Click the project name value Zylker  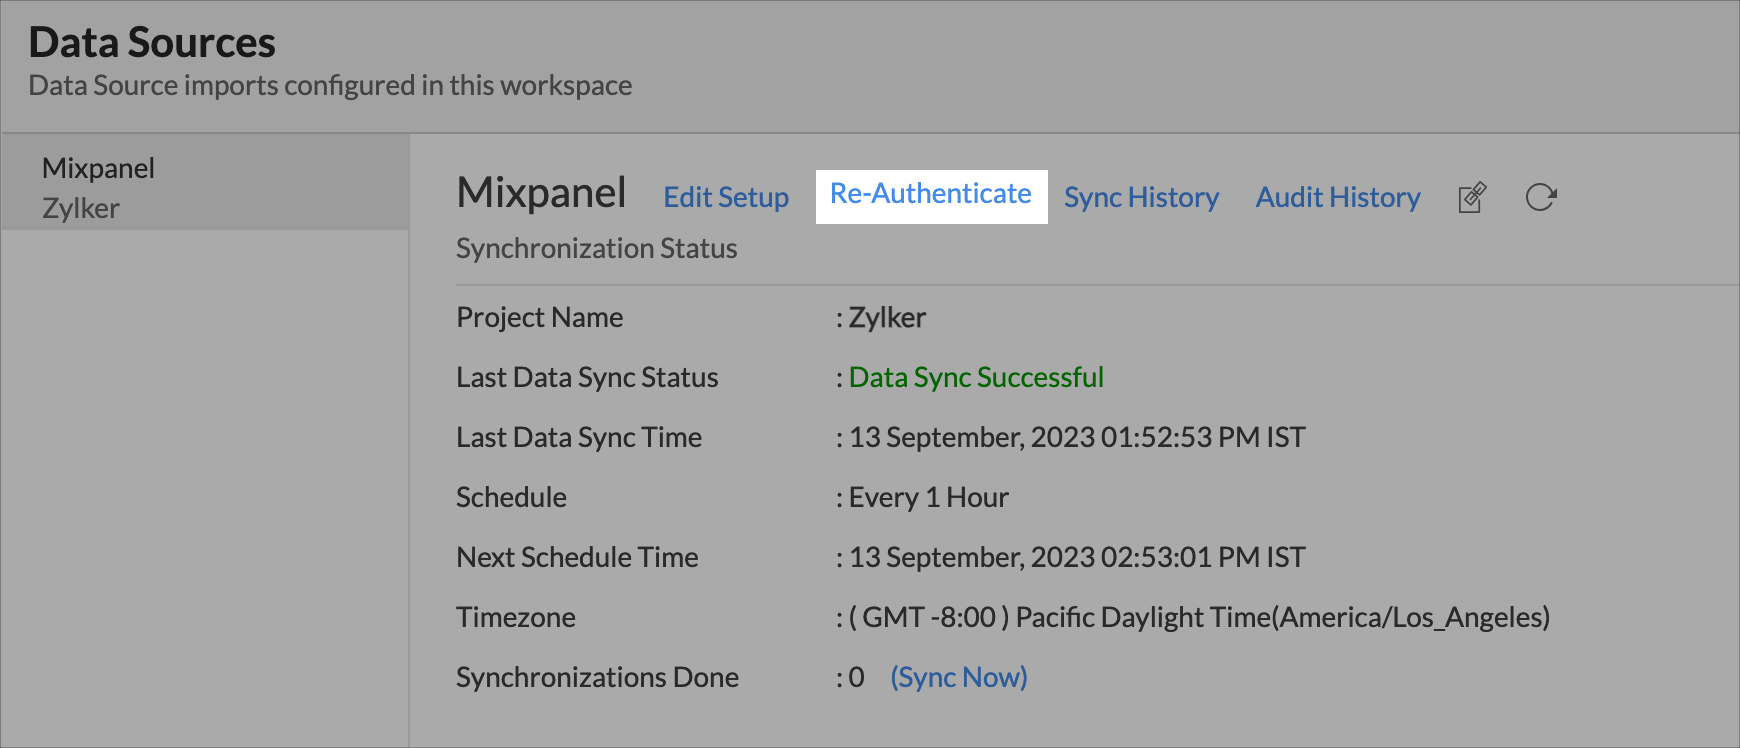pos(887,317)
